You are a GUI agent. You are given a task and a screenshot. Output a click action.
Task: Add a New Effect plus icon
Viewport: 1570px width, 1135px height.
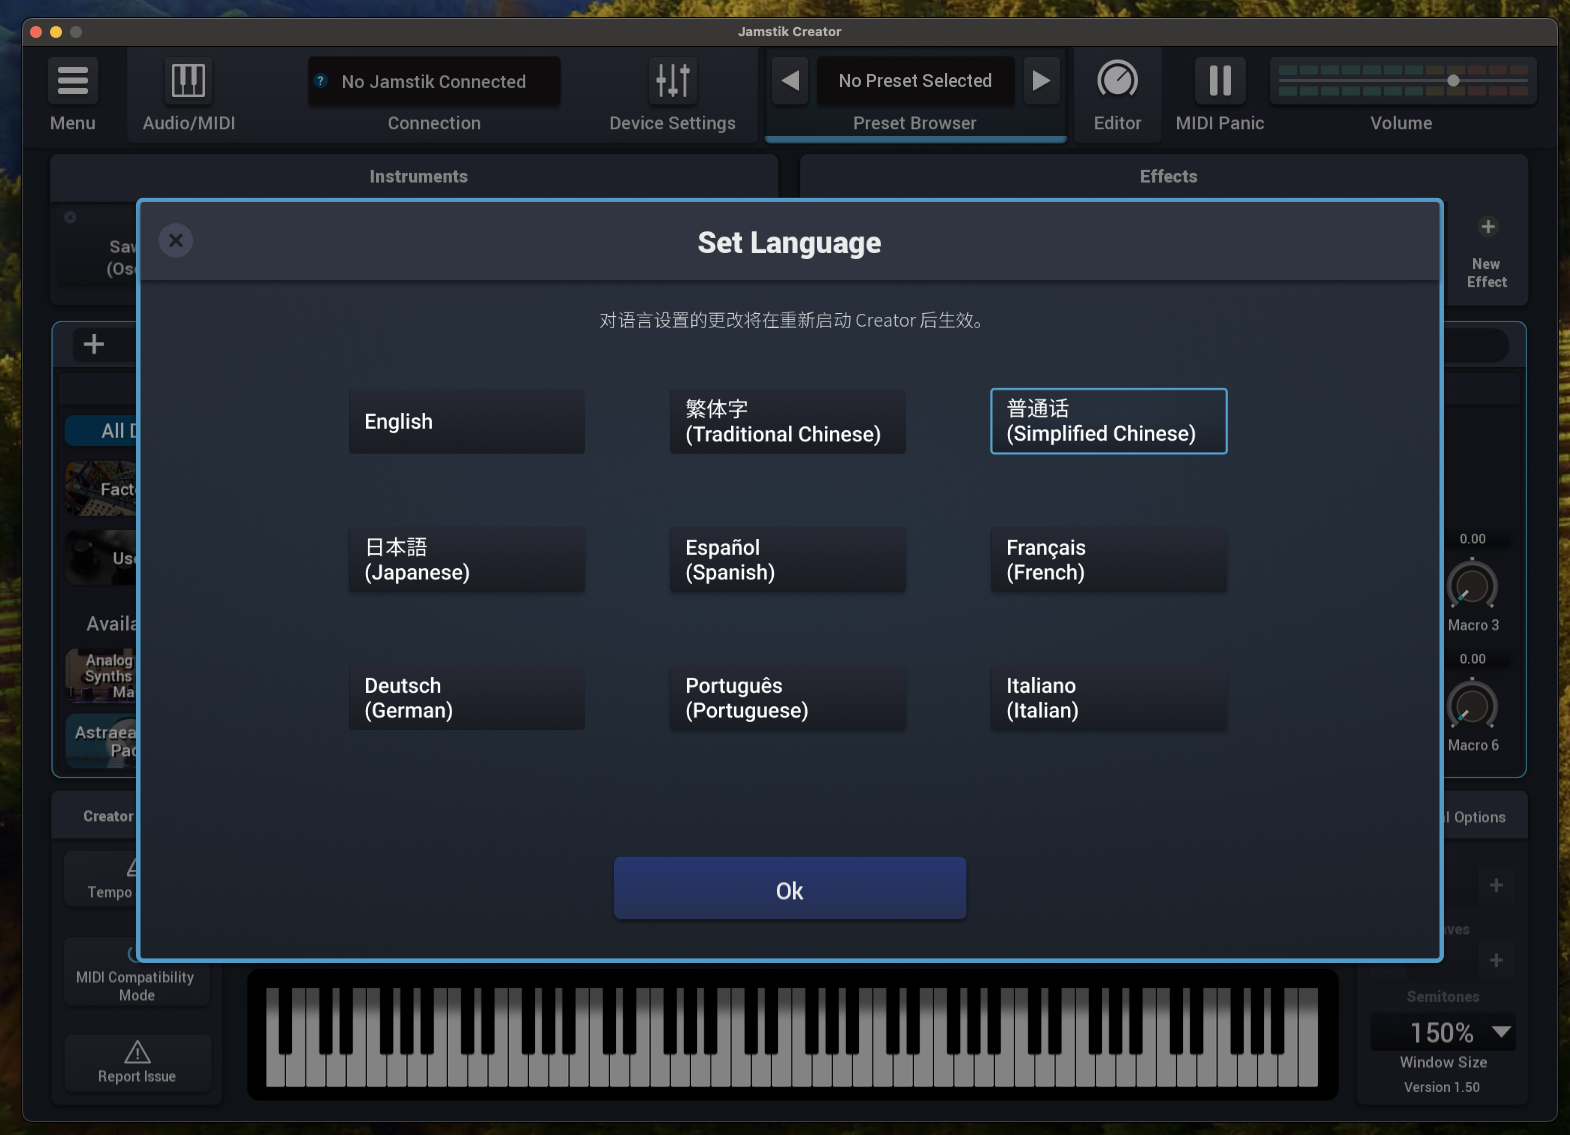pyautogui.click(x=1488, y=227)
